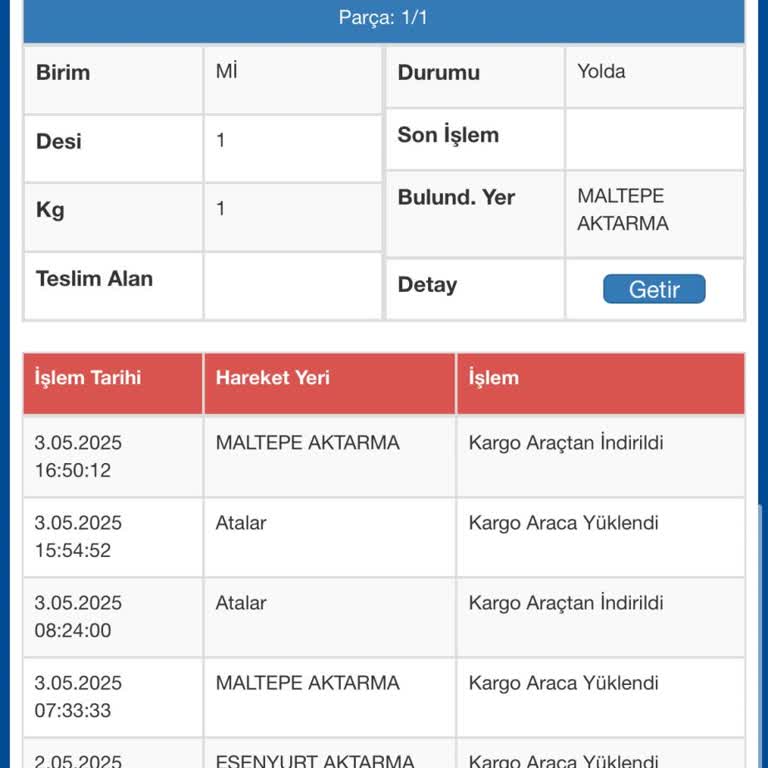Select Kargo Araca Yüklendi in 15:54:52 row
This screenshot has height=768, width=768.
point(563,523)
